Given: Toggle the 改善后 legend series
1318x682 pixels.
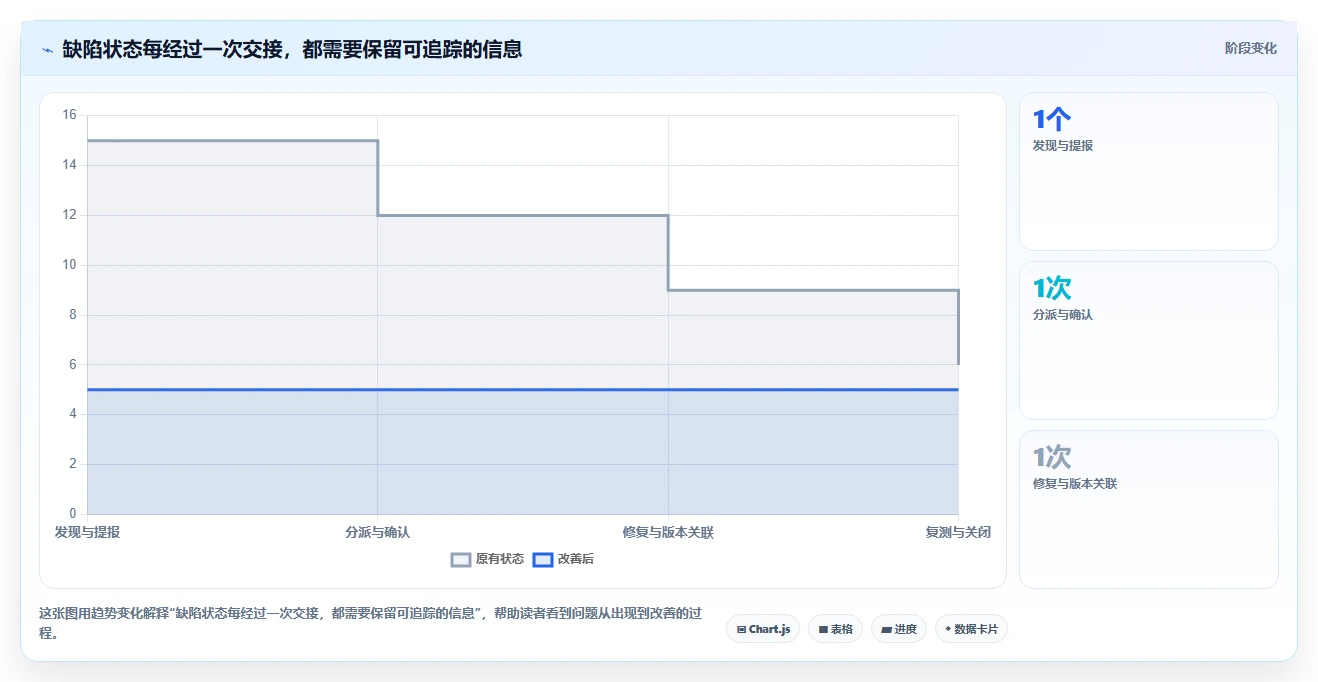Looking at the screenshot, I should tap(563, 559).
